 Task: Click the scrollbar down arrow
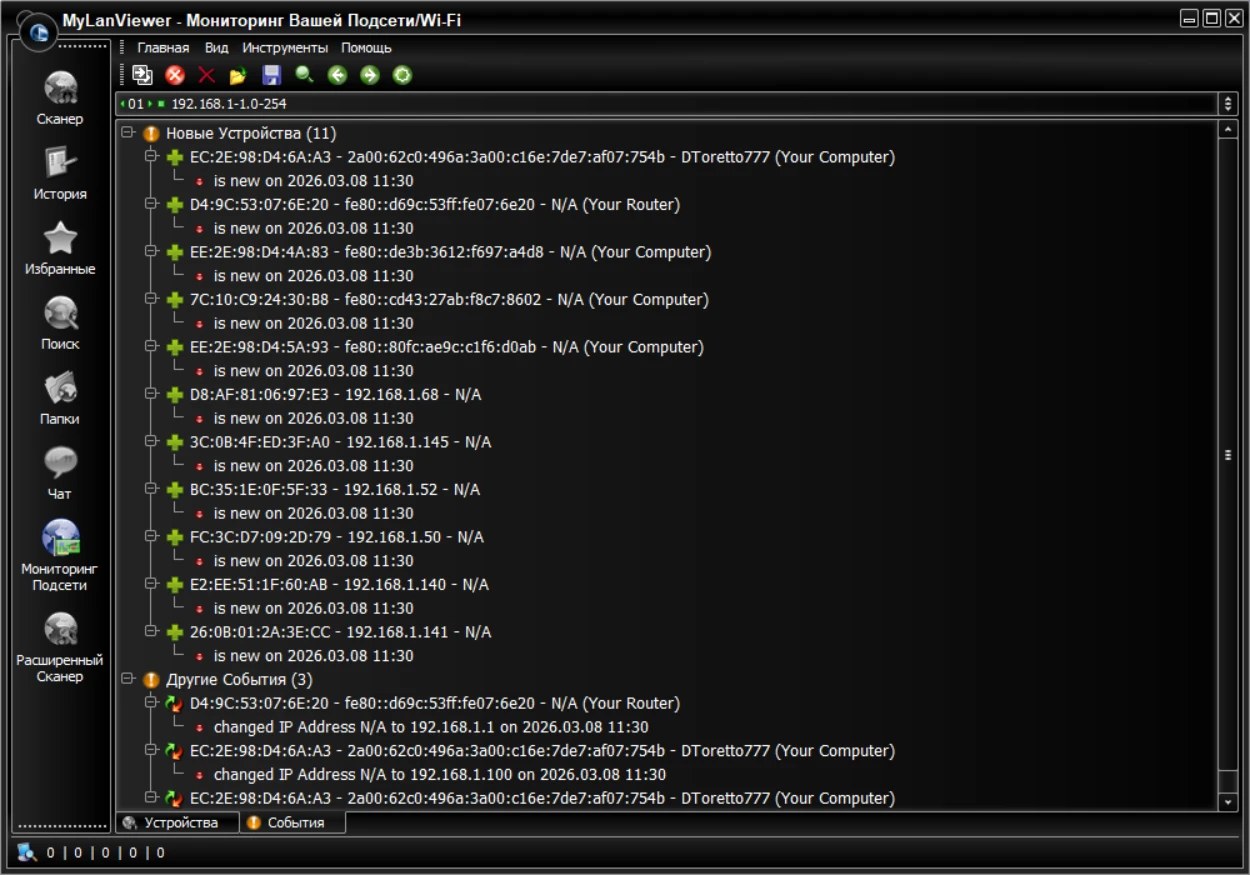[1228, 802]
